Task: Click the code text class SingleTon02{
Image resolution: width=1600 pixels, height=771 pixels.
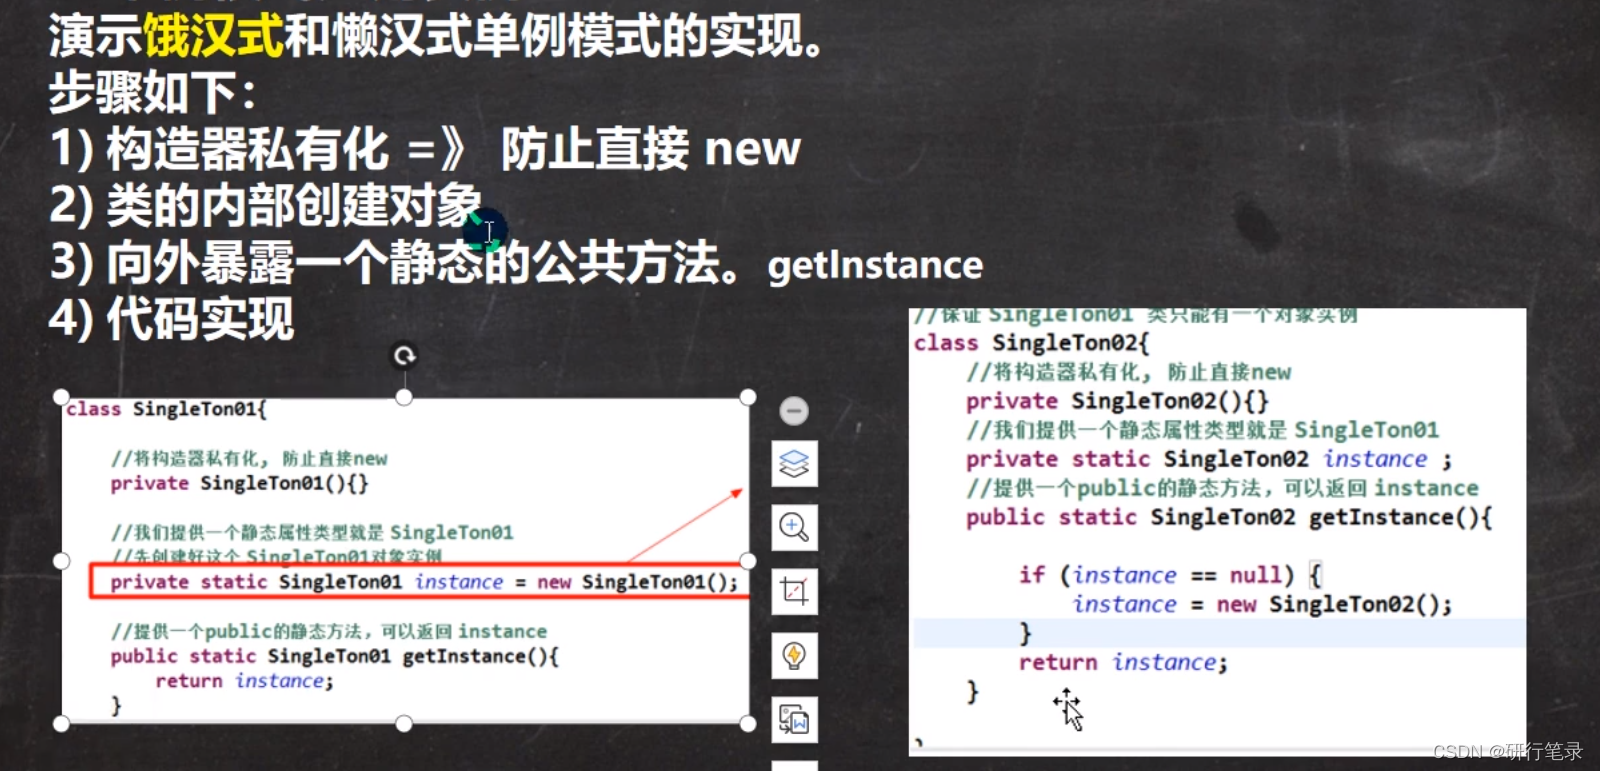Action: tap(1032, 343)
